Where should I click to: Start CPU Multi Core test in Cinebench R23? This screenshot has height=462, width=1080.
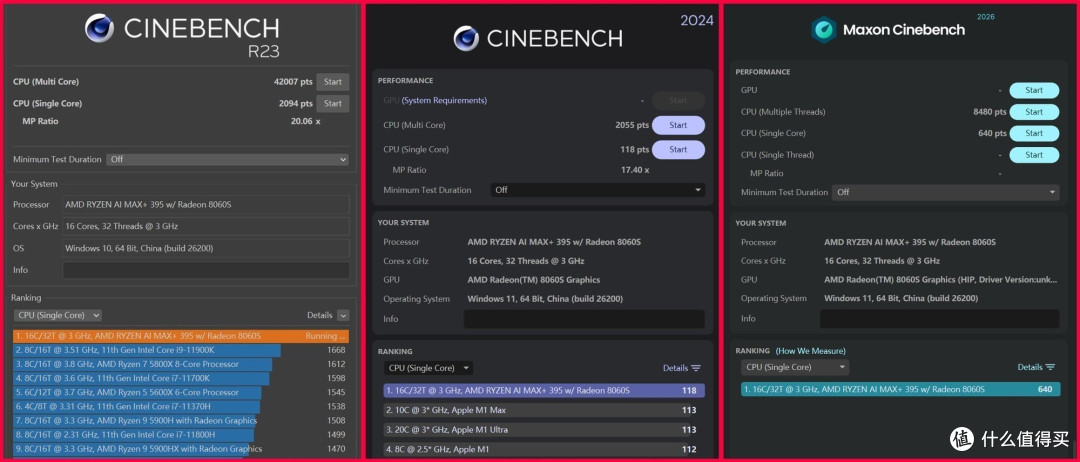tap(333, 82)
